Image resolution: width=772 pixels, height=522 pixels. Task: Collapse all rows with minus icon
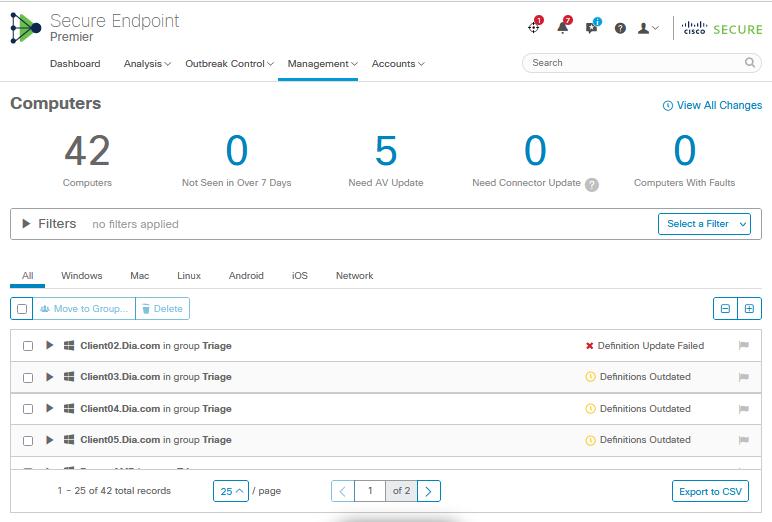[725, 309]
